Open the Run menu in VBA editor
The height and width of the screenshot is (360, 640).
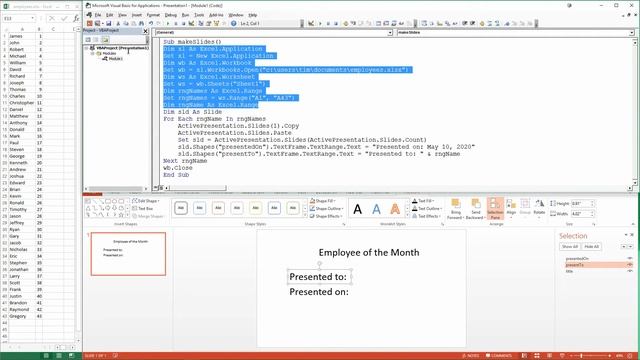coord(185,15)
